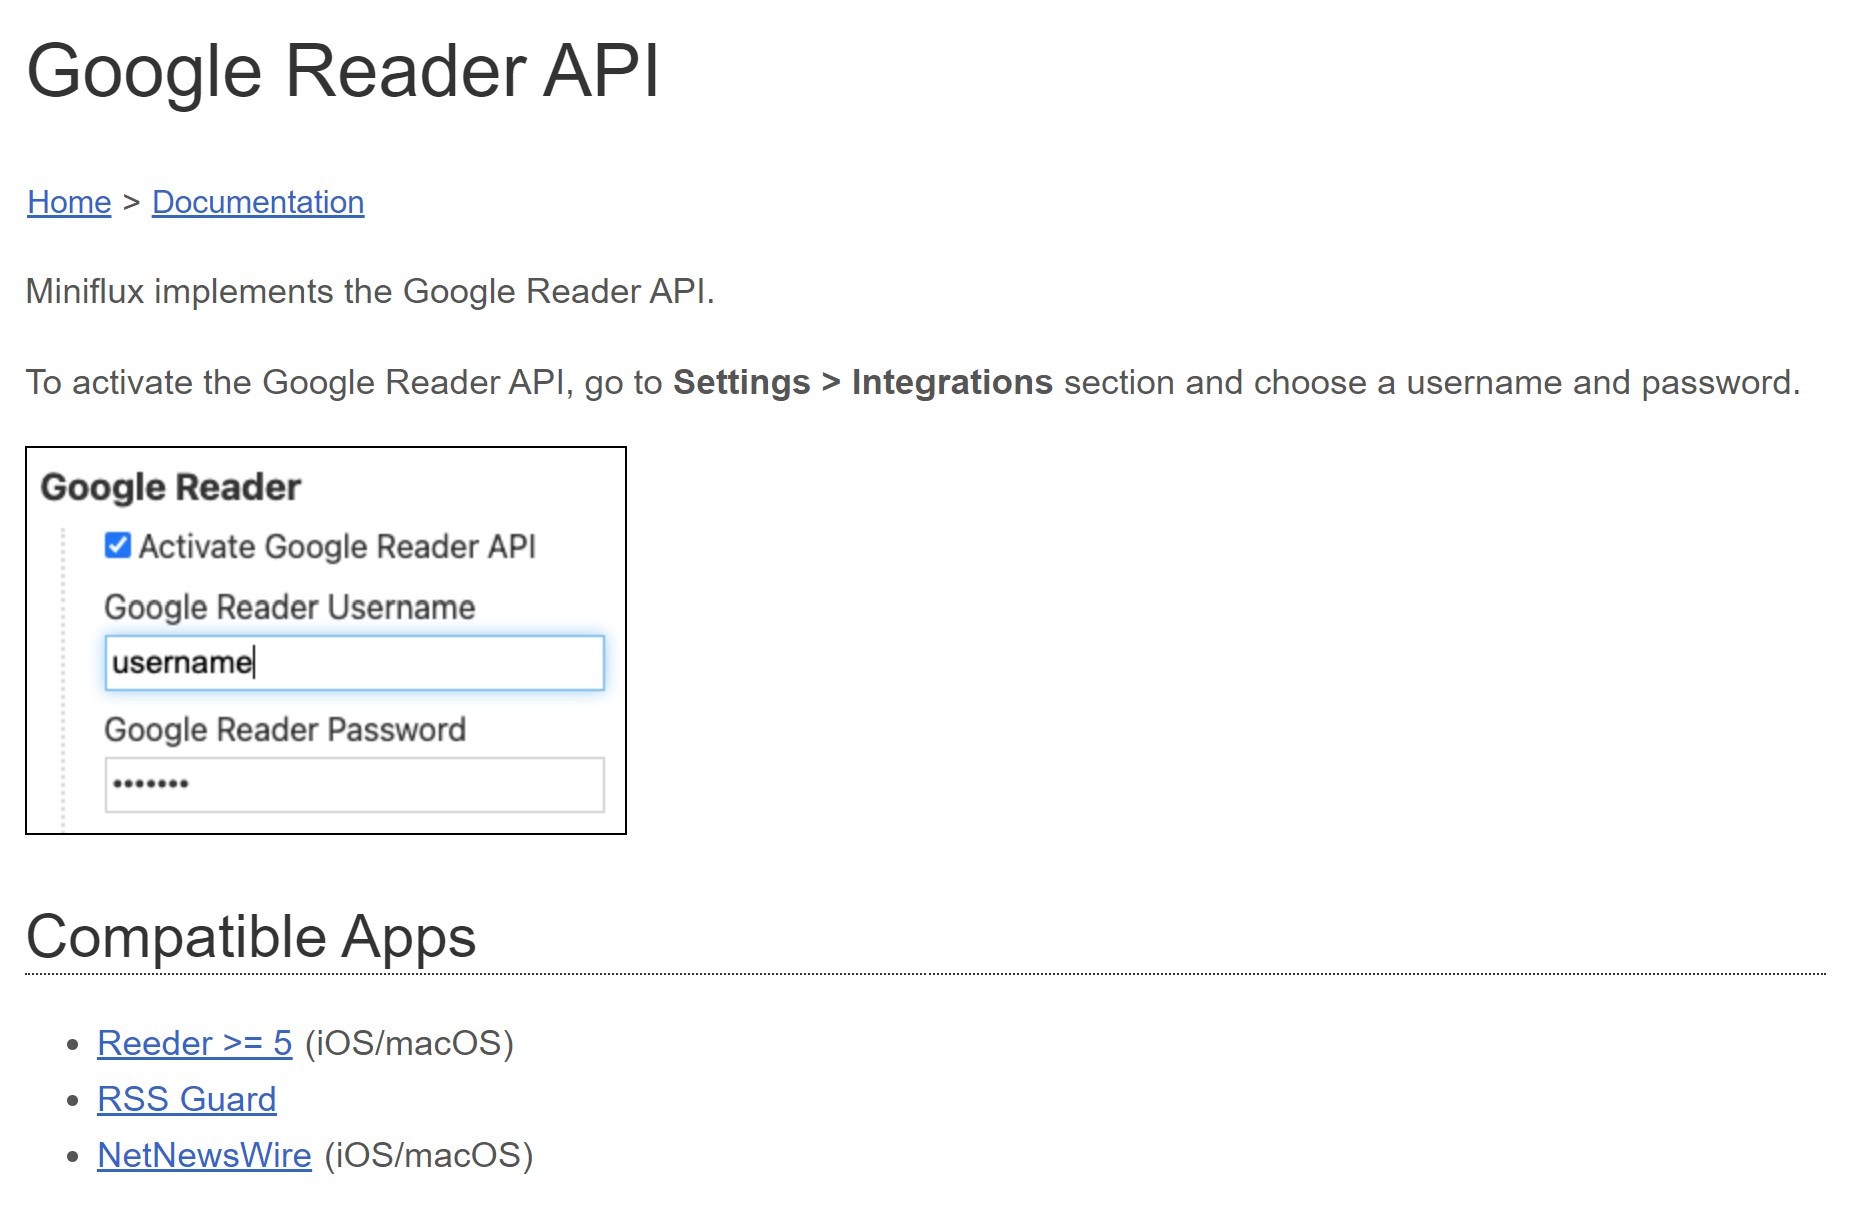Open the Home breadcrumb link
The image size is (1858, 1206).
tap(69, 202)
